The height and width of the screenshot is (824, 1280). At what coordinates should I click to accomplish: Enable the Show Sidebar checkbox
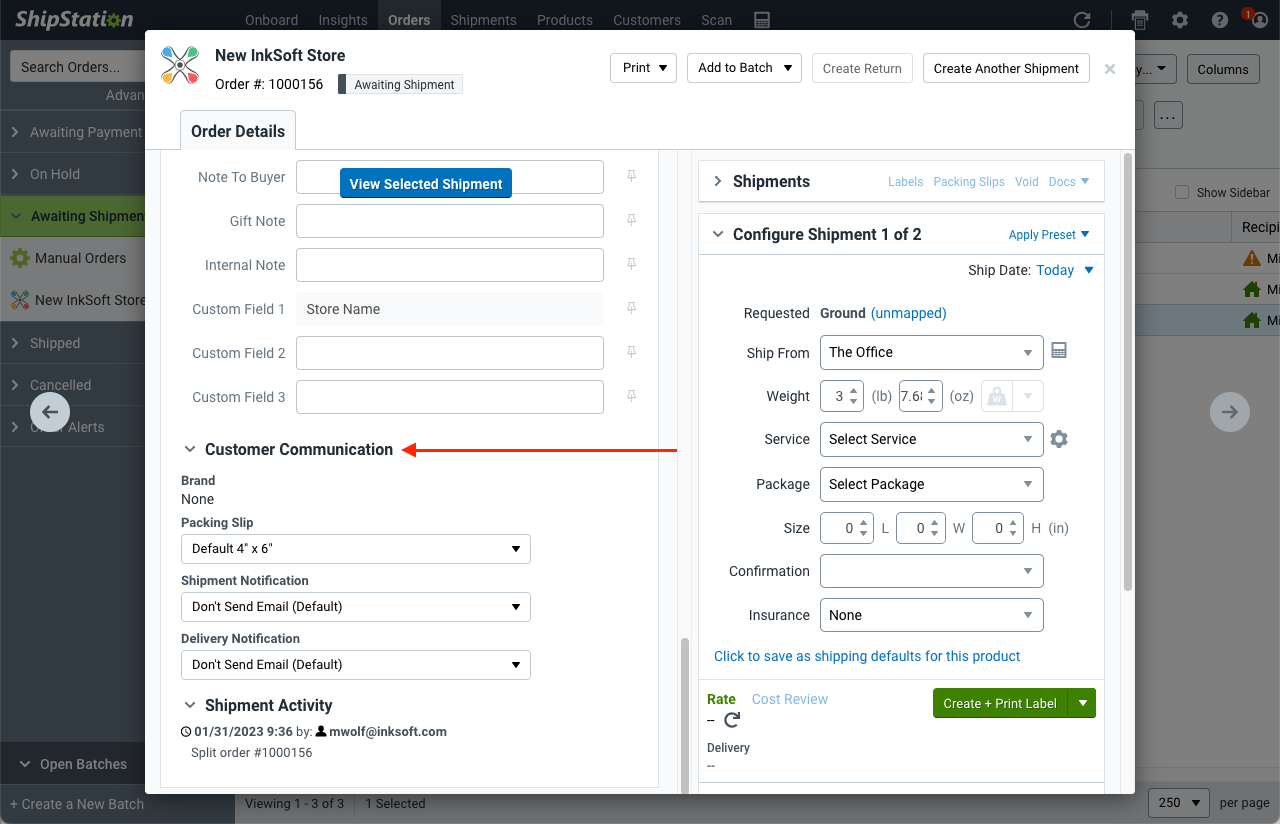pyautogui.click(x=1181, y=192)
